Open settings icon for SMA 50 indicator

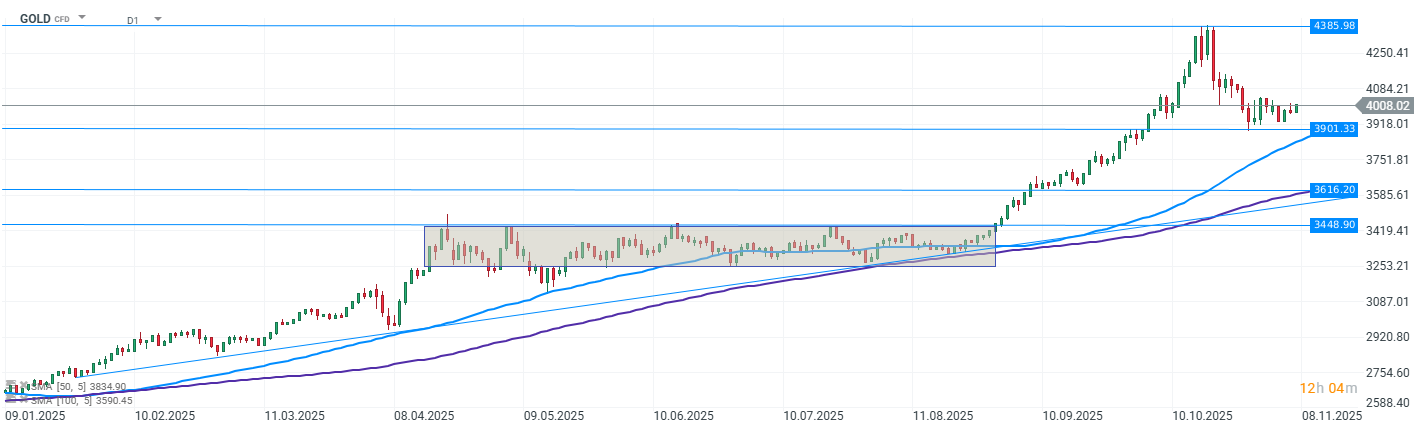pyautogui.click(x=11, y=385)
